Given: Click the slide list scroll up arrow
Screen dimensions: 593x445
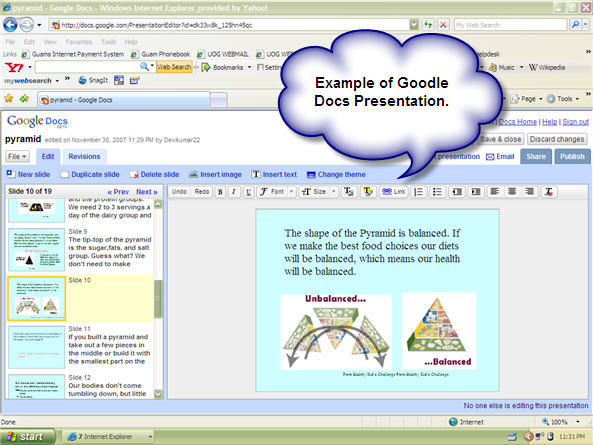Looking at the screenshot, I should [x=158, y=205].
